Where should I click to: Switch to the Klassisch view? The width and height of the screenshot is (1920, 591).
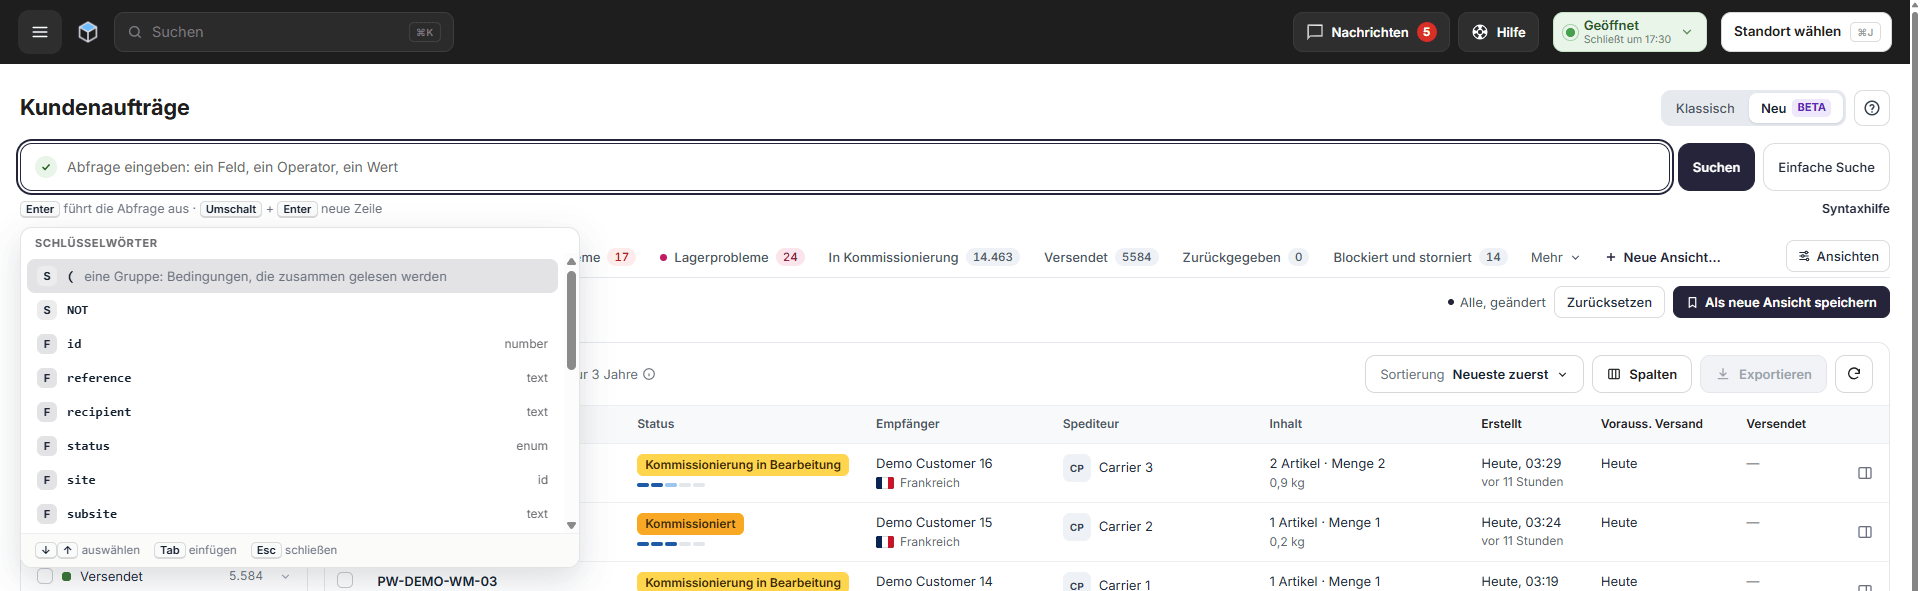[x=1705, y=108]
